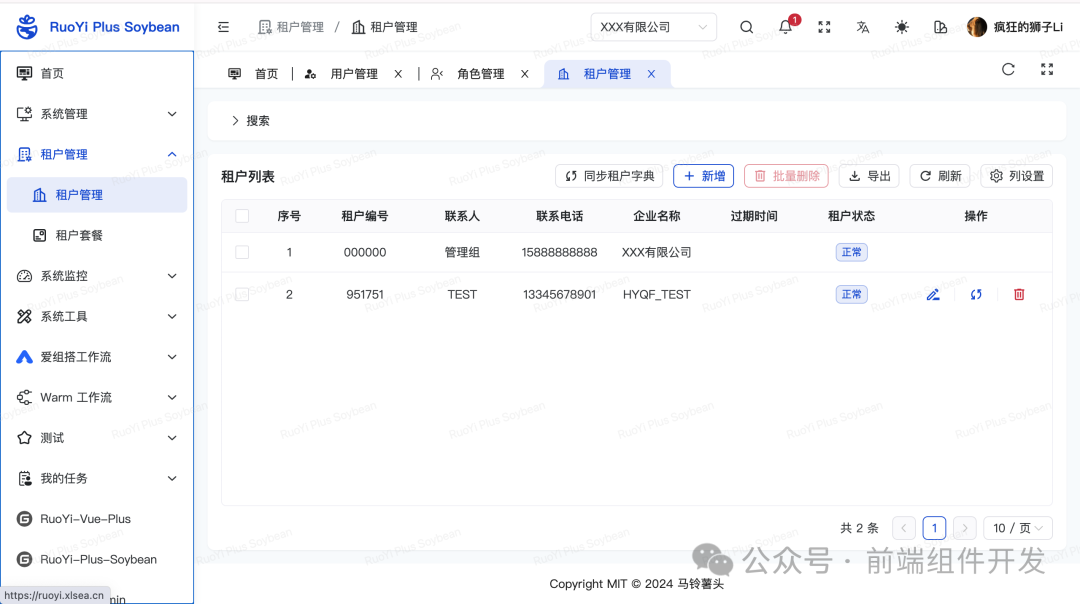Delete tenant 951751 using the trash icon
Viewport: 1080px width, 604px height.
[x=1019, y=294]
